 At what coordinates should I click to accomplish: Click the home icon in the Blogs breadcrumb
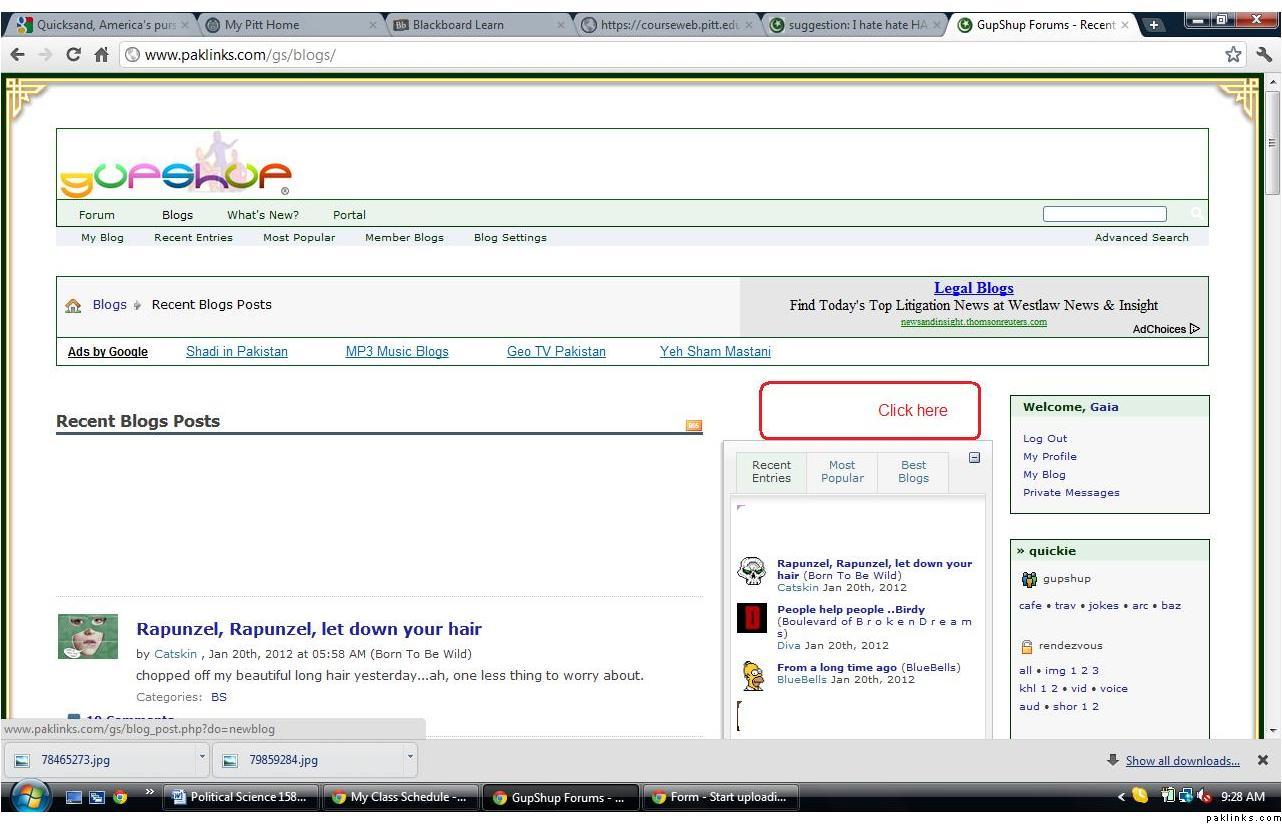pyautogui.click(x=73, y=306)
